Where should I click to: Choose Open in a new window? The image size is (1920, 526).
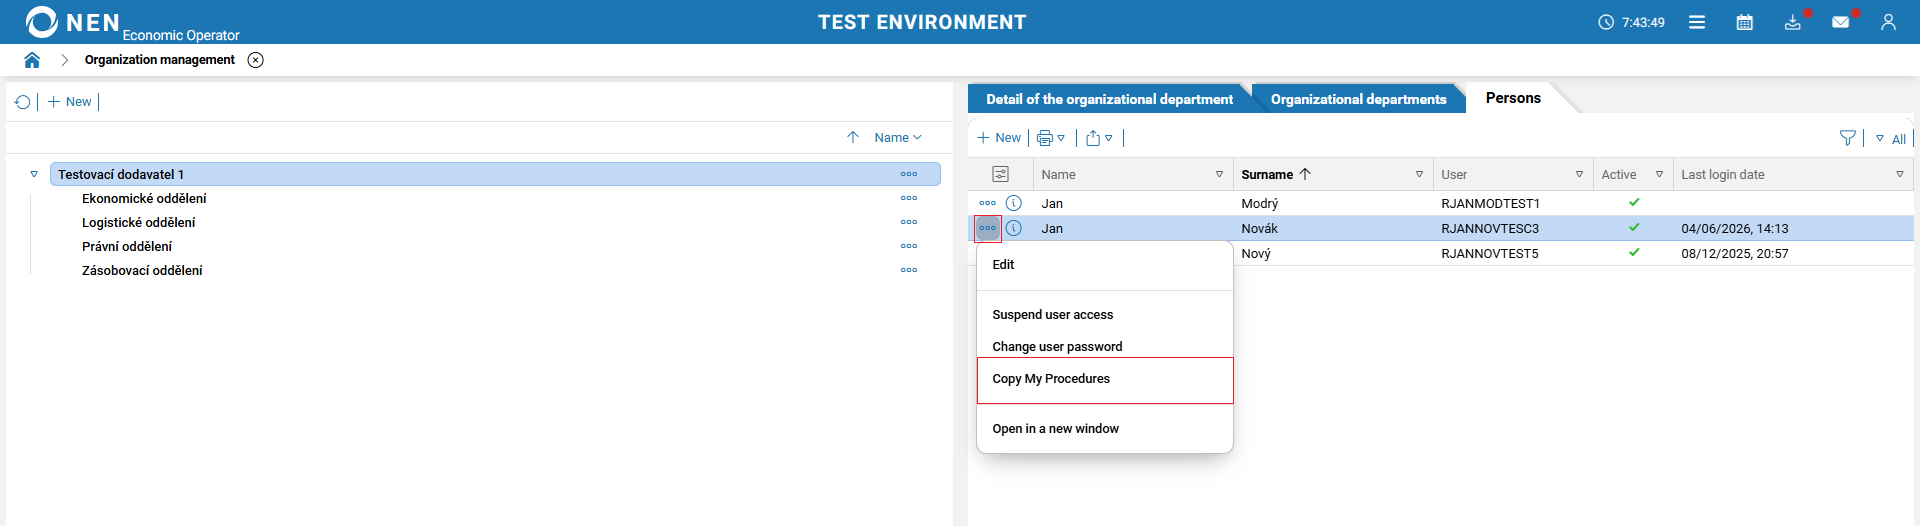[1104, 429]
